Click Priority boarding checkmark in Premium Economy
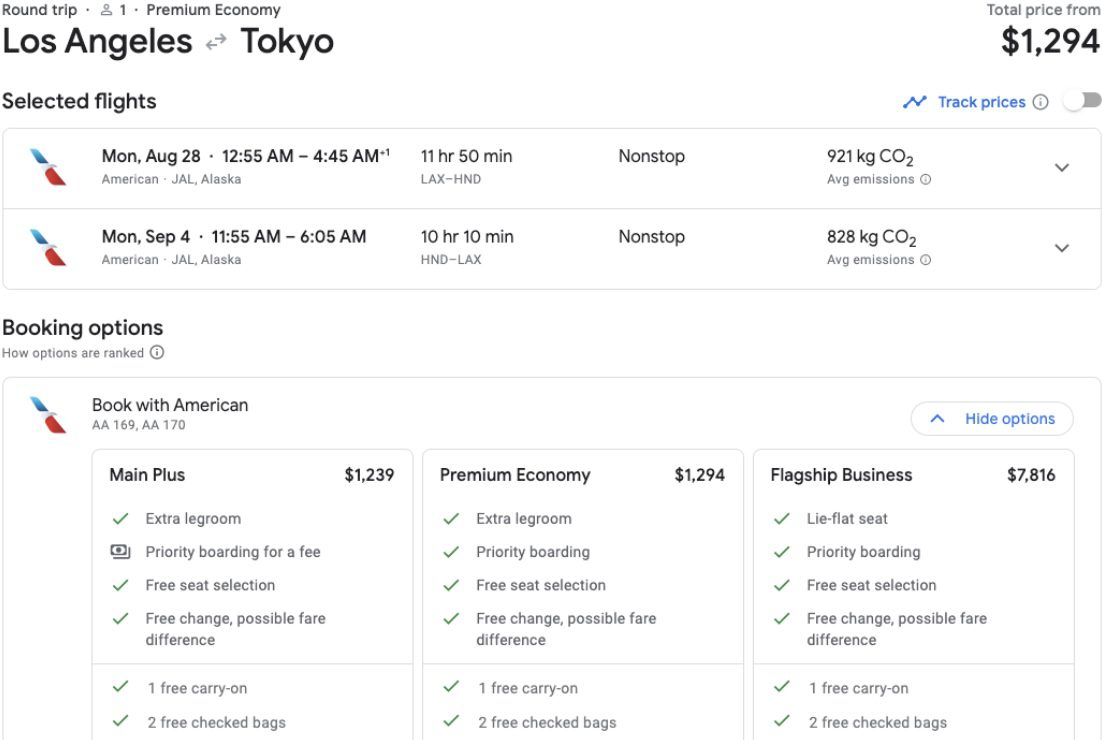Viewport: 1102px width, 740px height. point(451,552)
